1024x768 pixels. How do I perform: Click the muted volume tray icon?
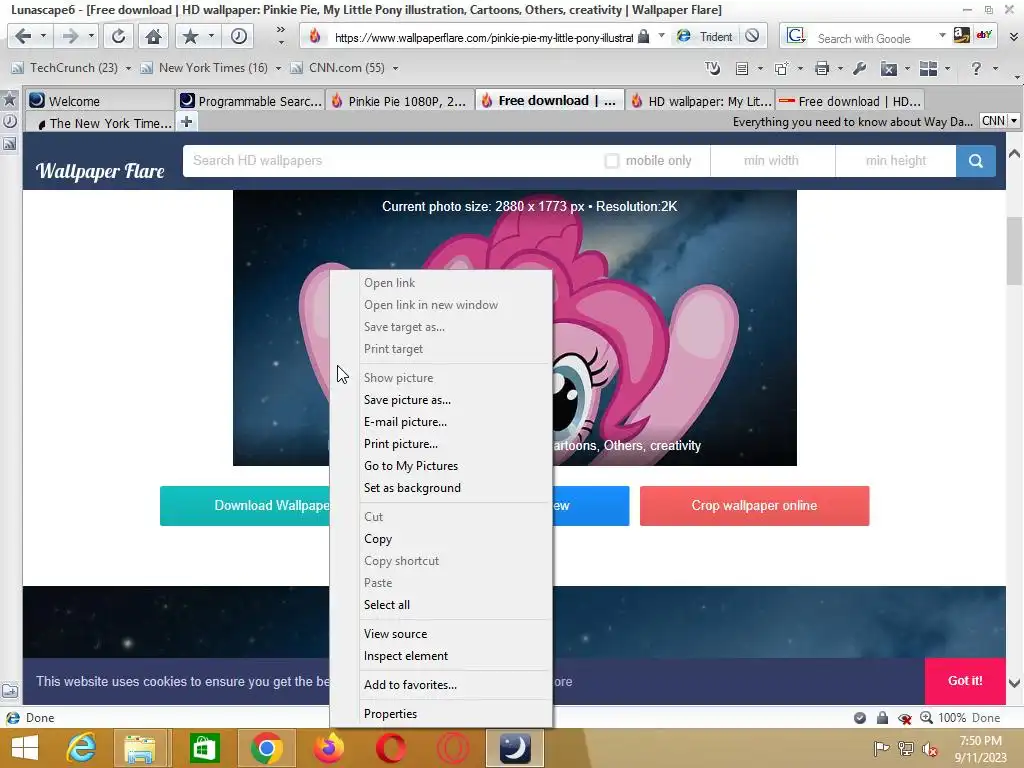coord(929,749)
